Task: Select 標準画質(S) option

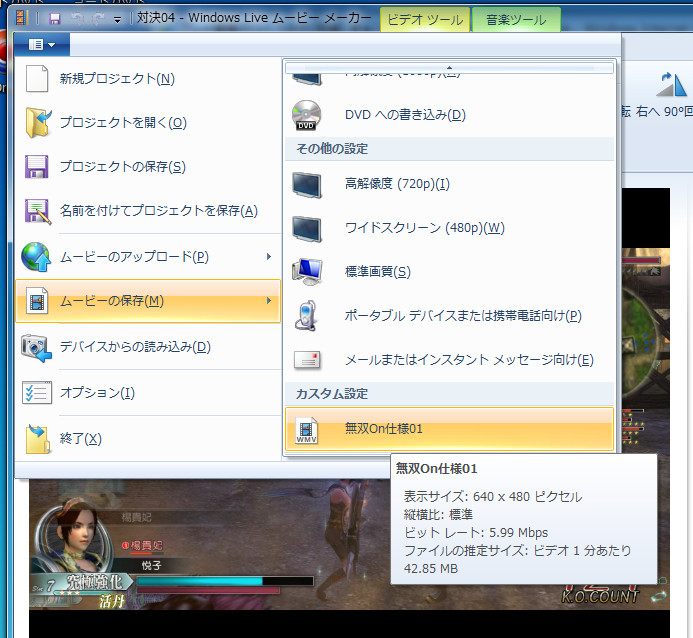Action: pyautogui.click(x=449, y=272)
